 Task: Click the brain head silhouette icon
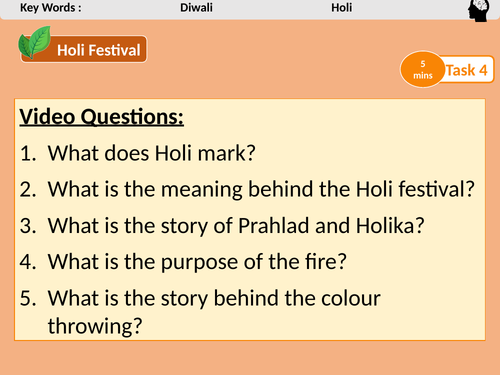click(479, 11)
